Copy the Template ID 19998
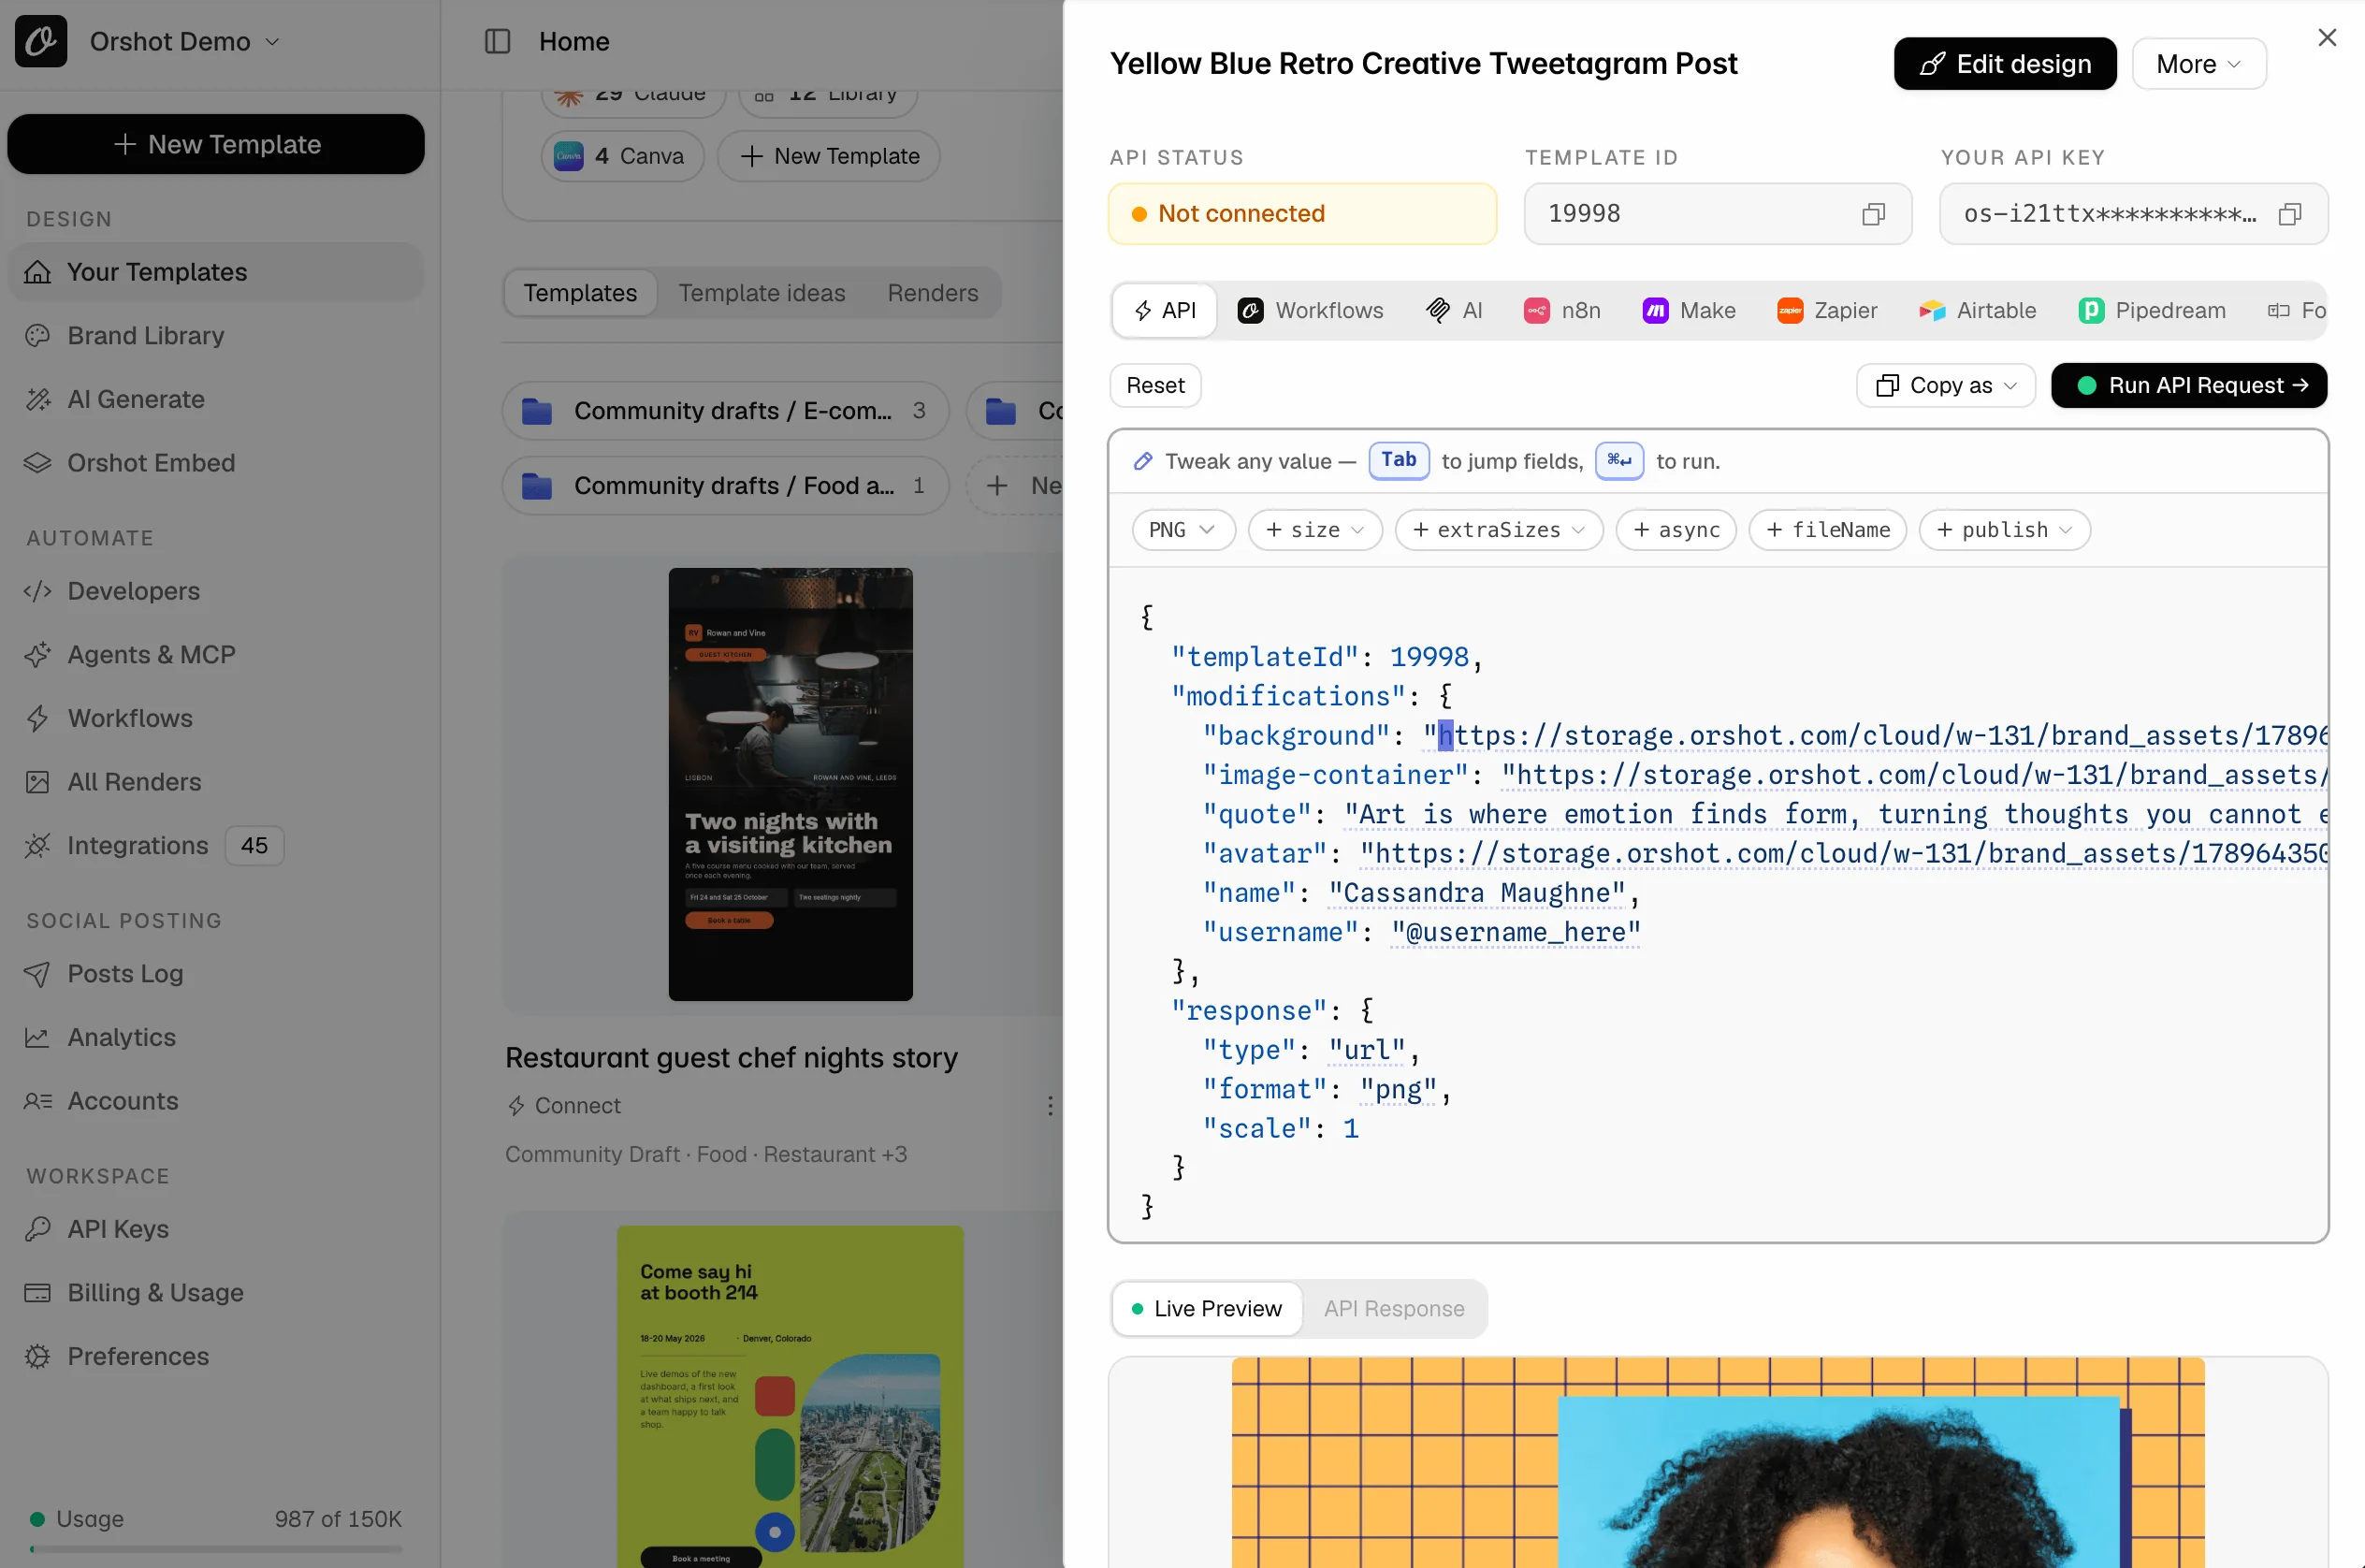 tap(1873, 214)
